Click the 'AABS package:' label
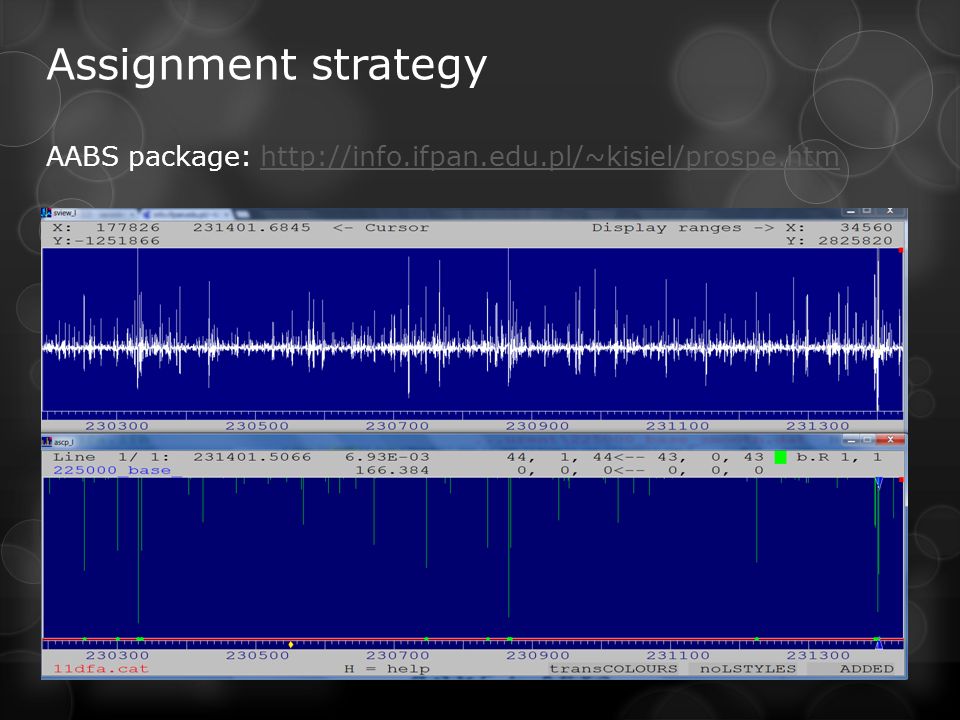Screen dimensions: 960x720 coord(148,157)
